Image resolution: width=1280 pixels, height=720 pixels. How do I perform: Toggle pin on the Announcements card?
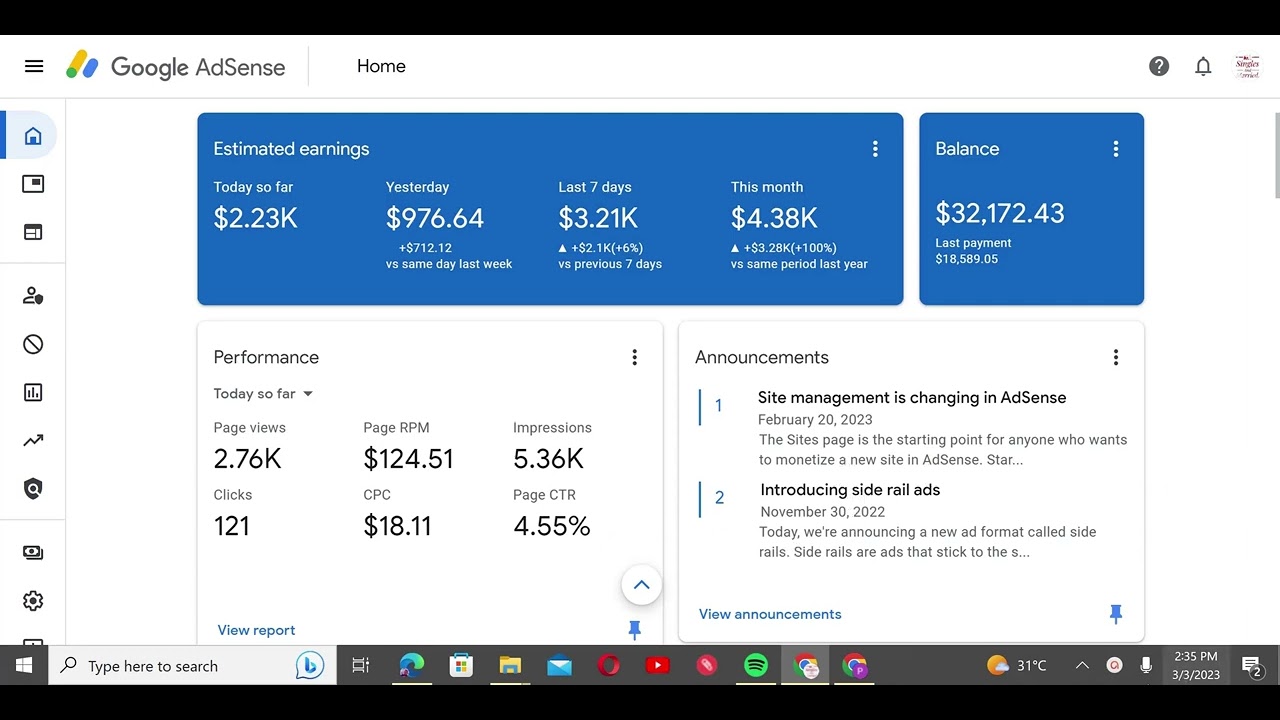click(x=1116, y=614)
